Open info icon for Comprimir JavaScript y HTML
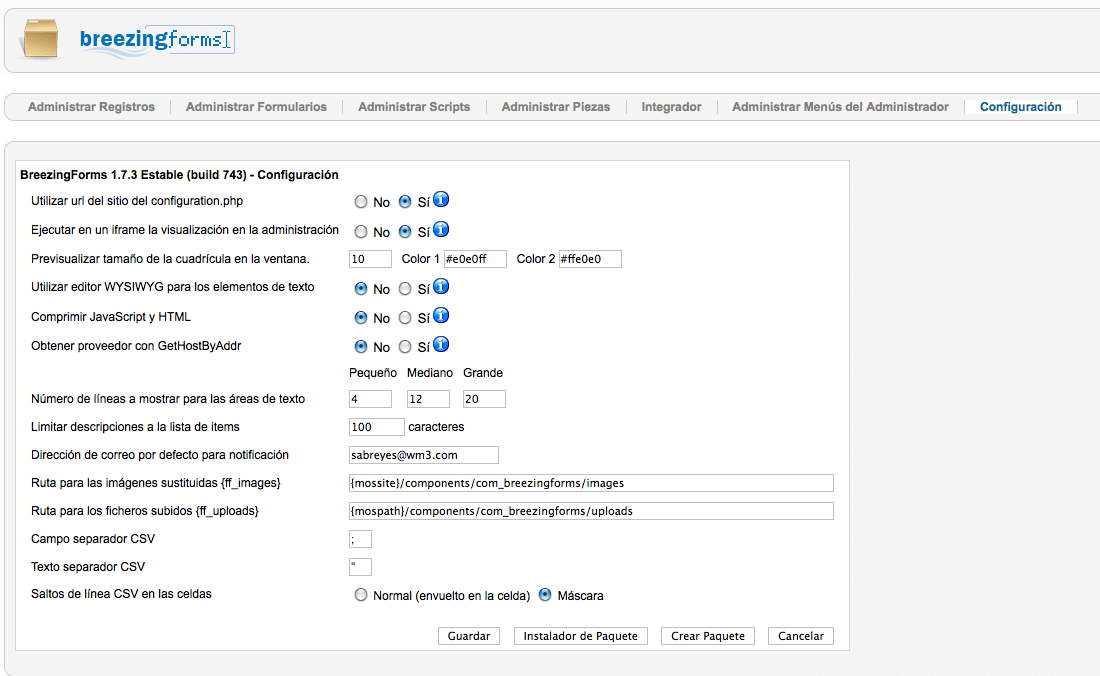 (441, 316)
